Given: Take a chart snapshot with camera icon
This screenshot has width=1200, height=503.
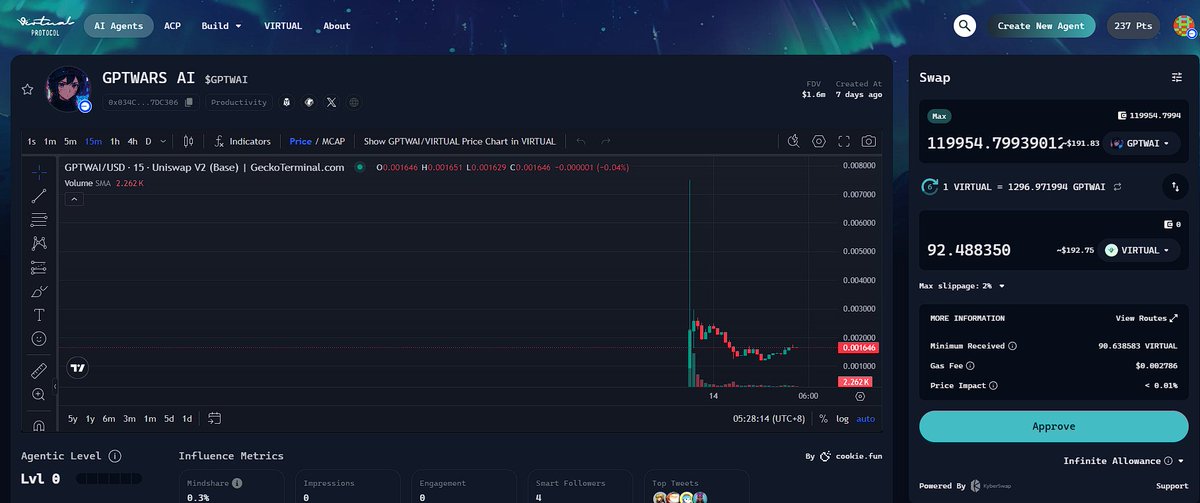Looking at the screenshot, I should coord(869,141).
